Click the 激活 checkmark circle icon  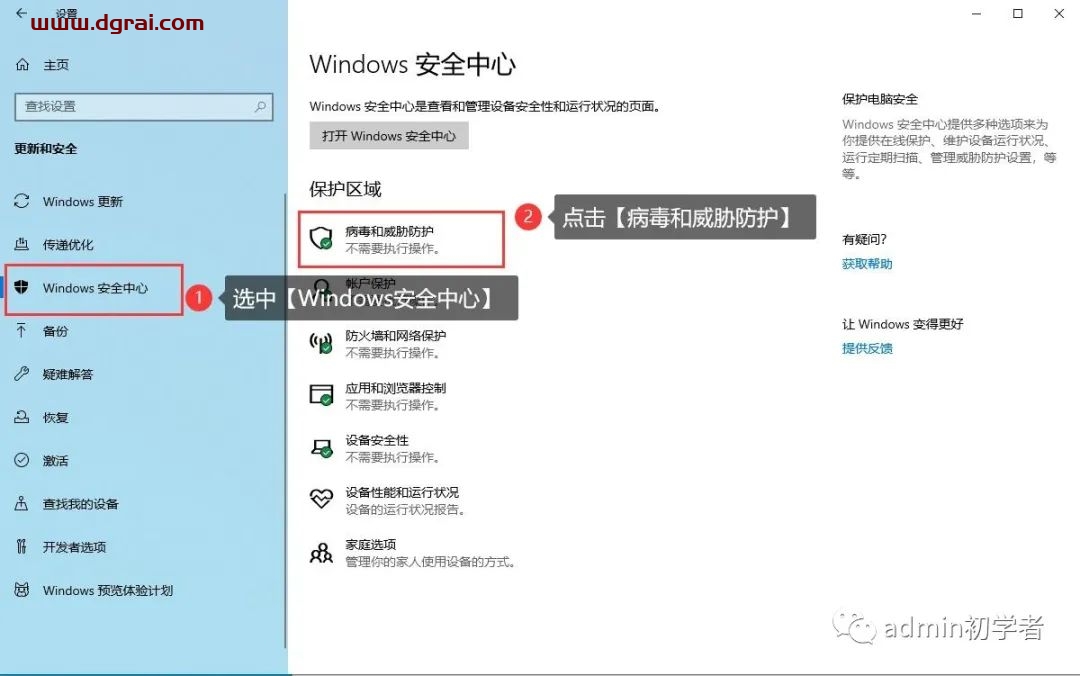pyautogui.click(x=21, y=460)
